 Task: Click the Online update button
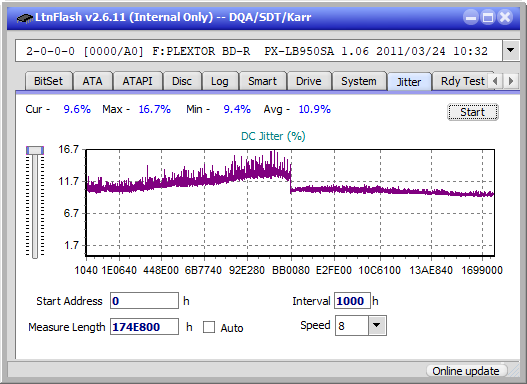click(x=465, y=371)
